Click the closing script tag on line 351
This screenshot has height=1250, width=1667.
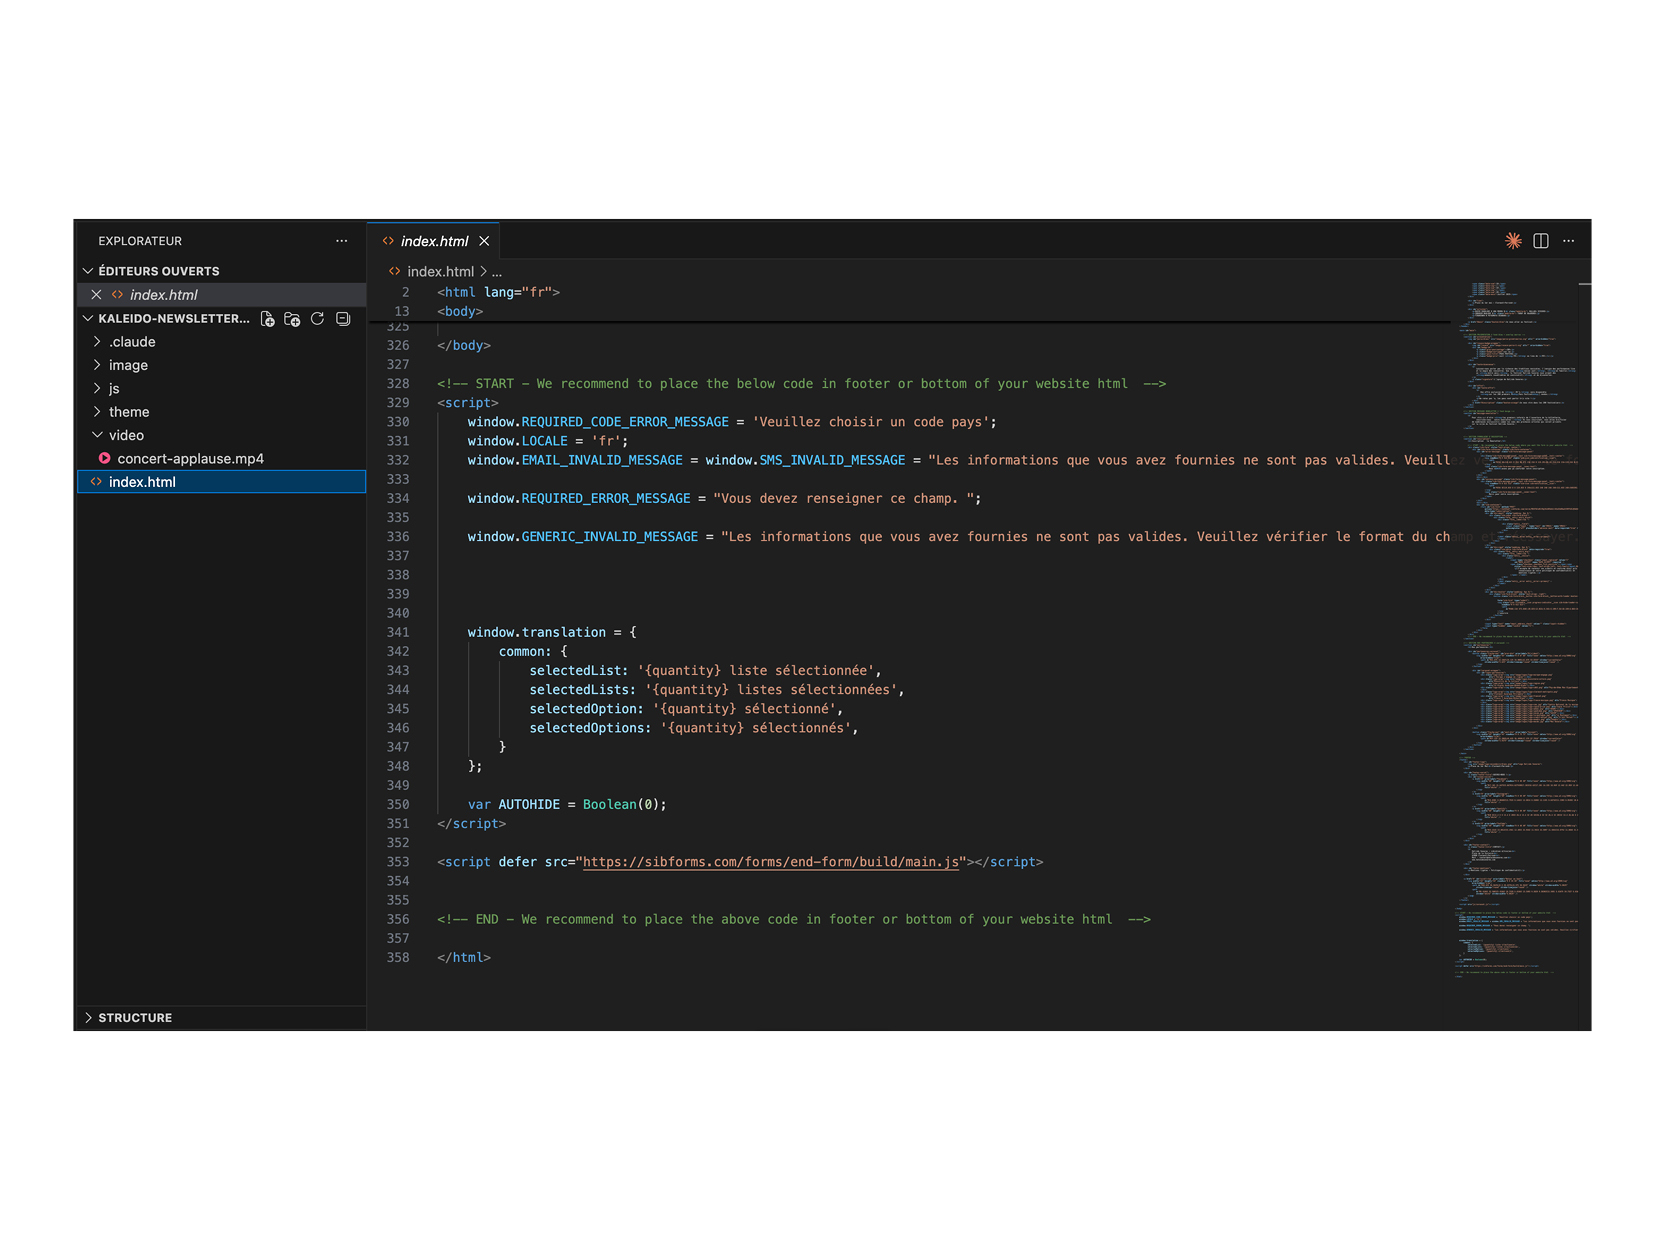[471, 824]
